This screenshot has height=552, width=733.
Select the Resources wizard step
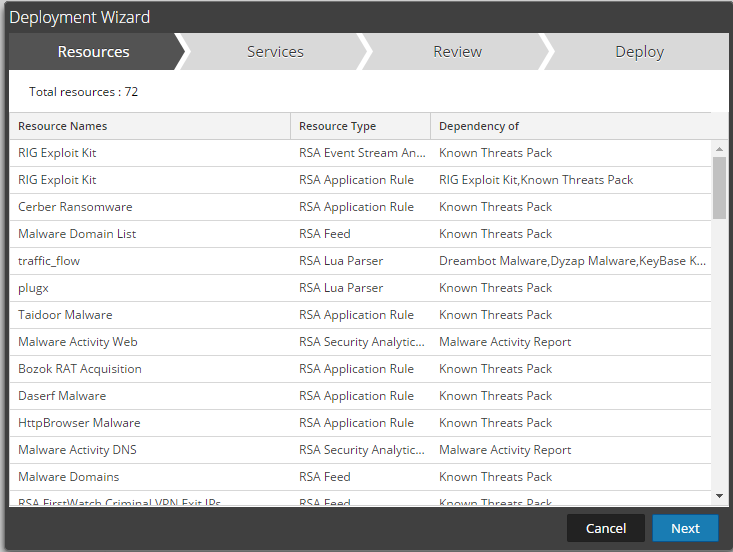coord(93,52)
